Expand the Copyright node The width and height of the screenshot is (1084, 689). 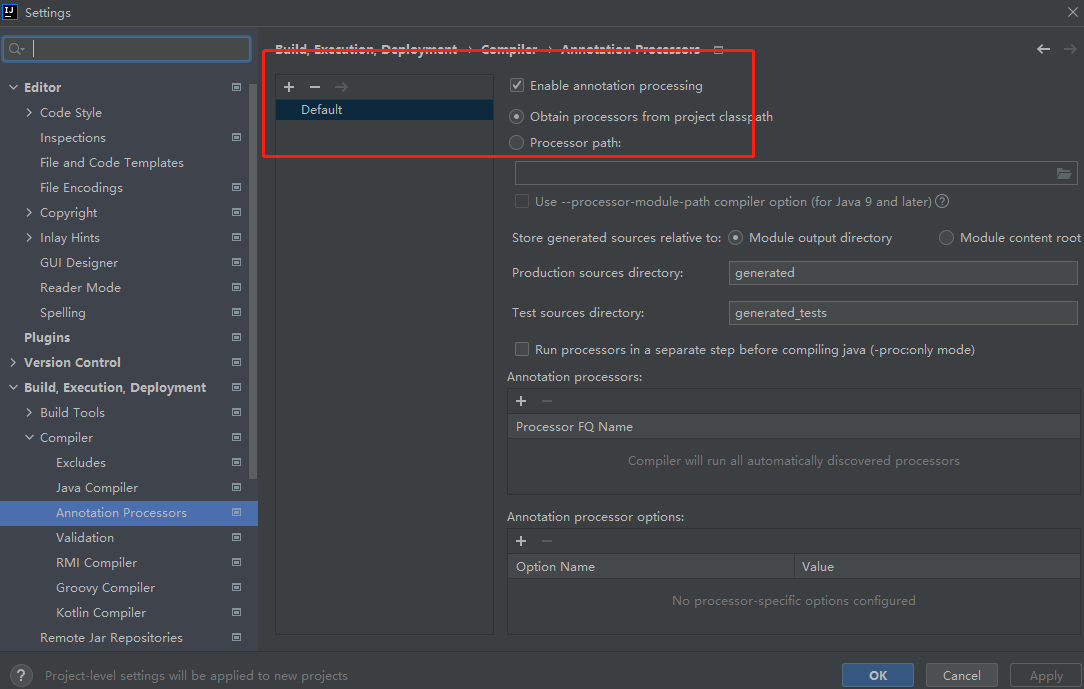(x=29, y=212)
